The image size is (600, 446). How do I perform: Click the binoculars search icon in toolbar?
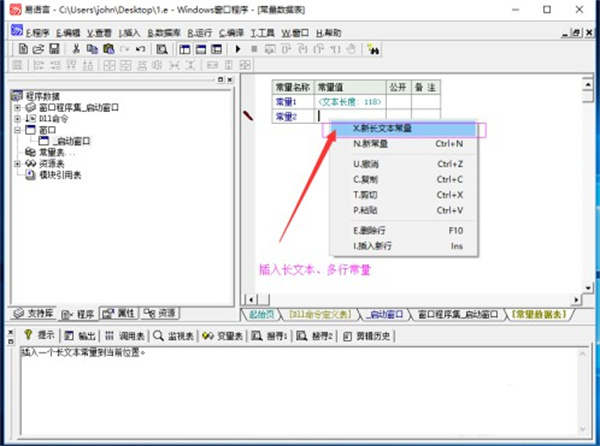[x=373, y=49]
